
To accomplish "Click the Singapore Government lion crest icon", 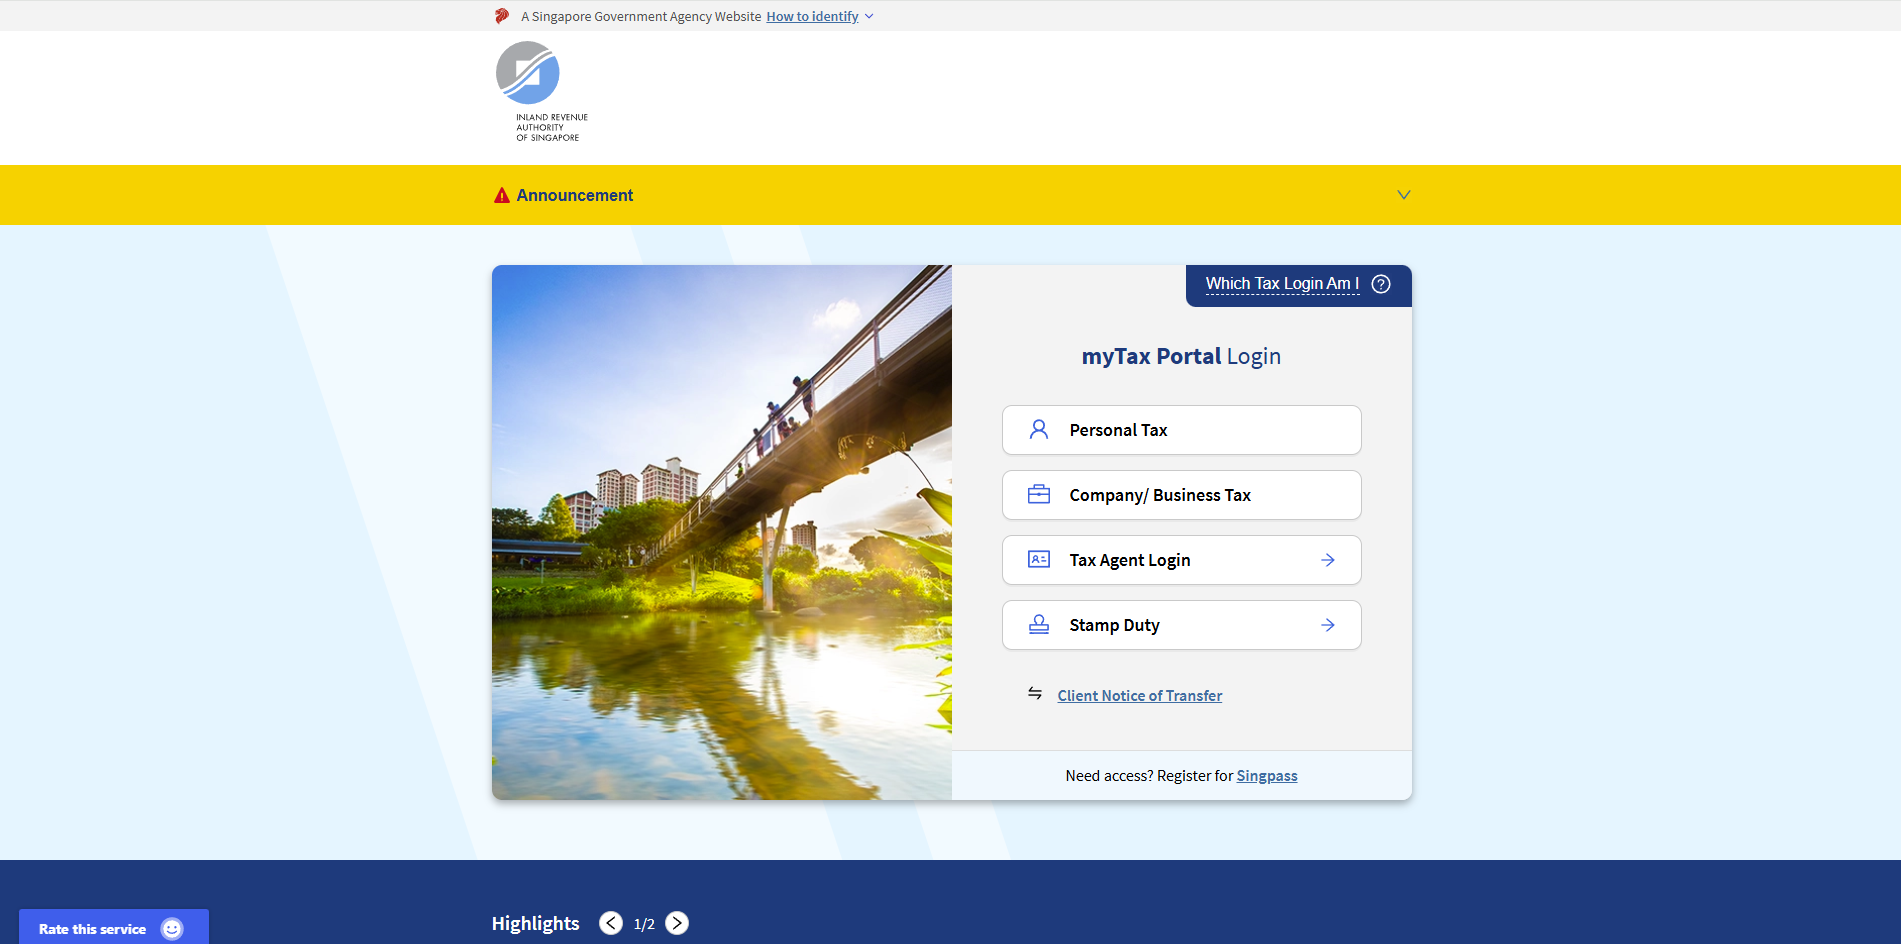I will point(502,16).
